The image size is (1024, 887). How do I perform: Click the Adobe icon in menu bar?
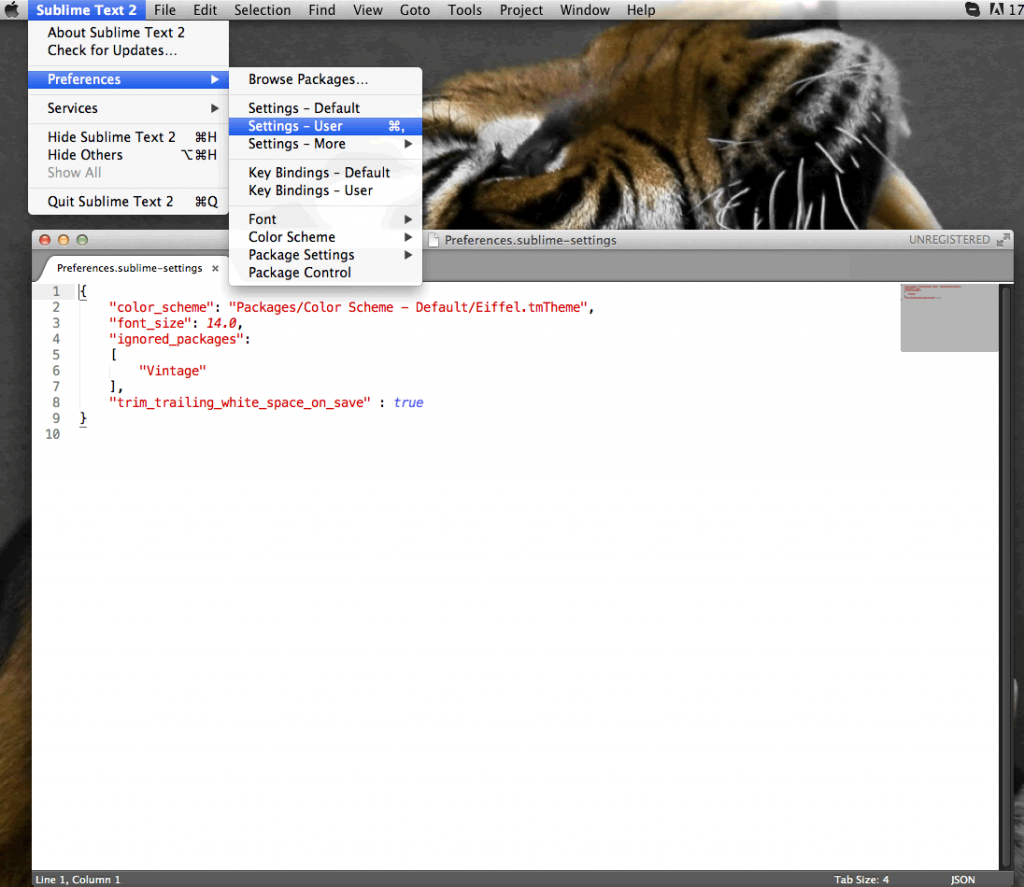click(x=996, y=10)
